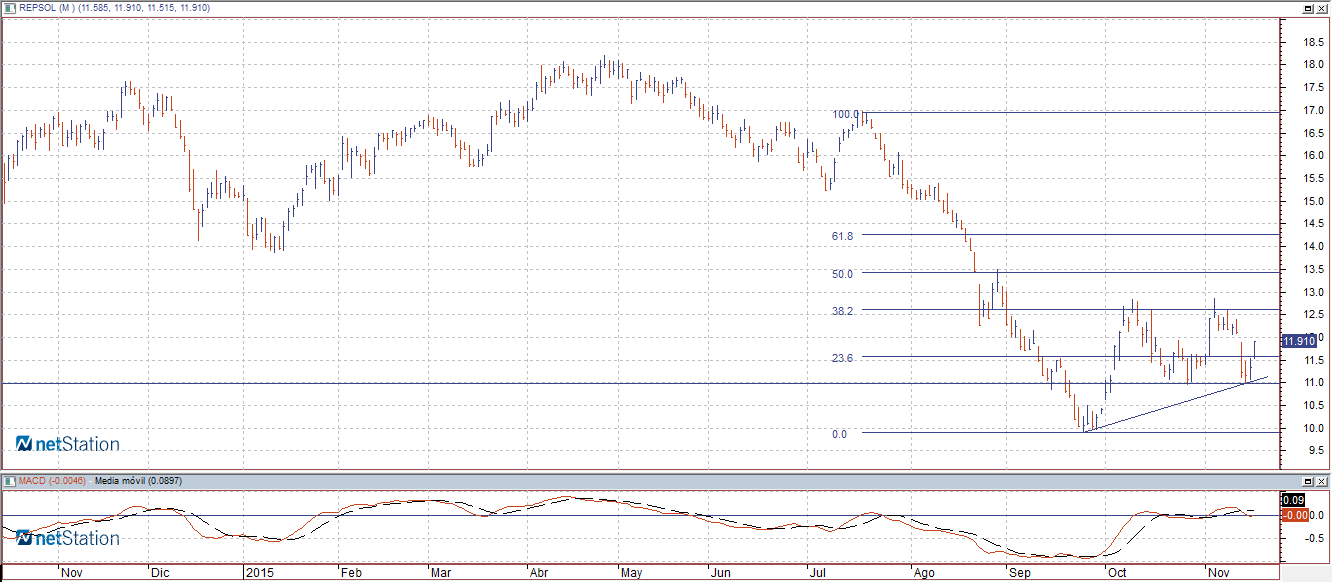Click the Jun label on time axis
The width and height of the screenshot is (1332, 582).
click(720, 573)
